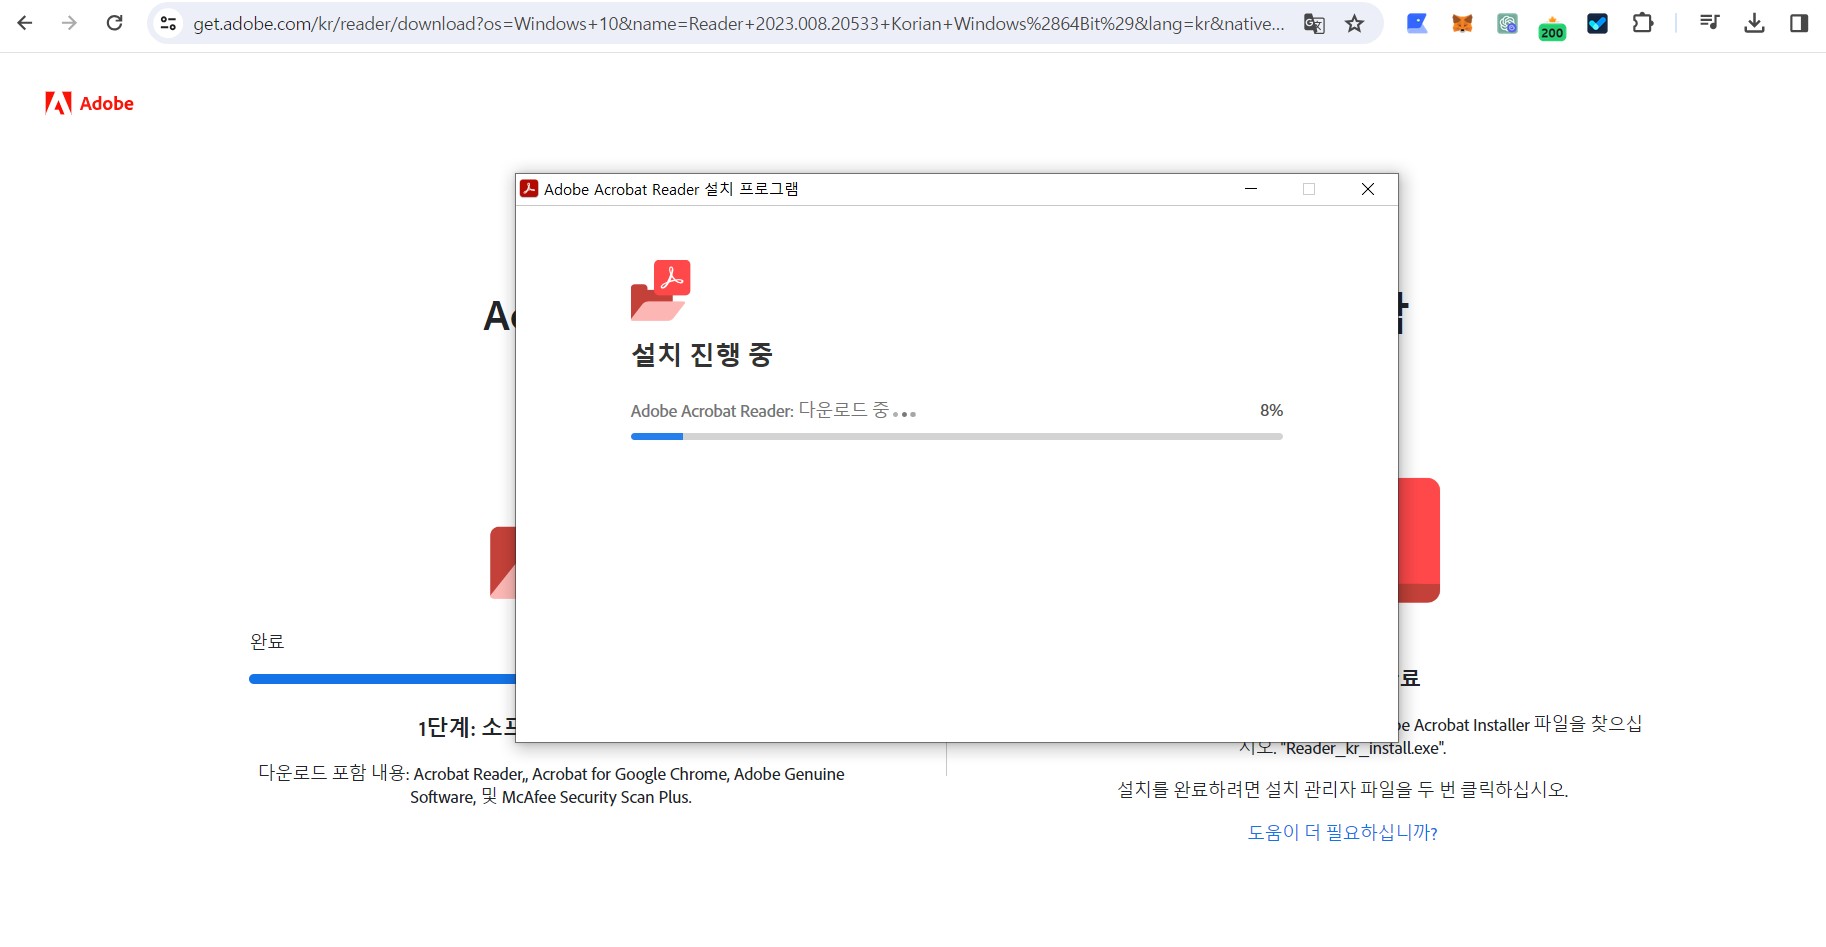The image size is (1826, 947).
Task: Click the red Acrobat folder icon in installer
Action: coord(661,290)
